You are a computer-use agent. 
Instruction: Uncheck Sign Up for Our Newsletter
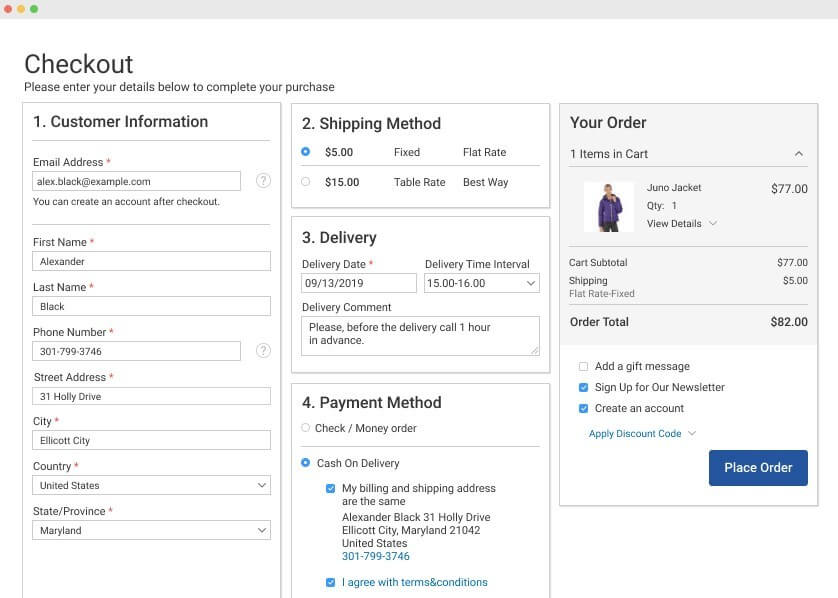pyautogui.click(x=583, y=387)
